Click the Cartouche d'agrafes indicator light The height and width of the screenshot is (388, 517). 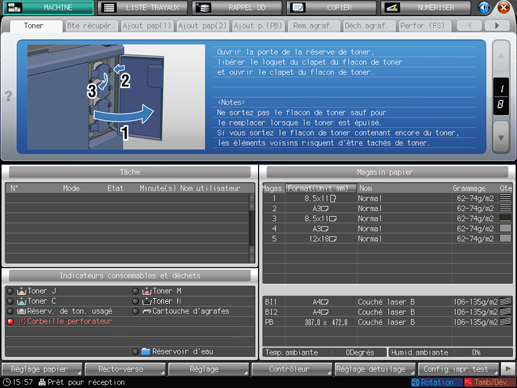click(x=135, y=311)
